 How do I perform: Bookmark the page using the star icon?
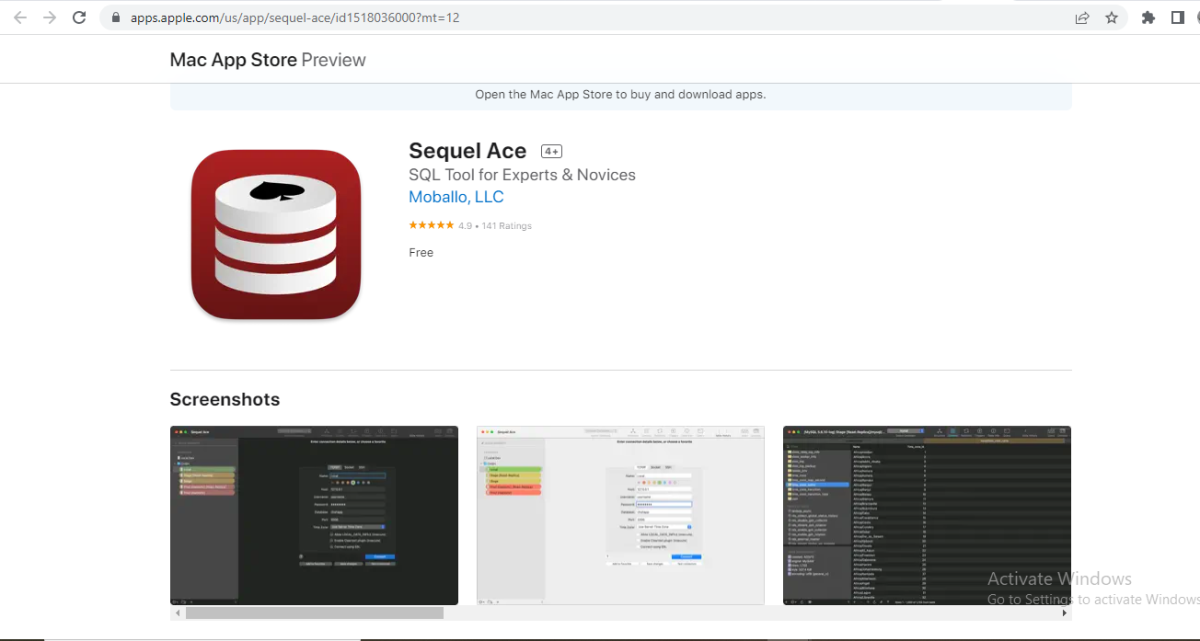pos(1113,17)
